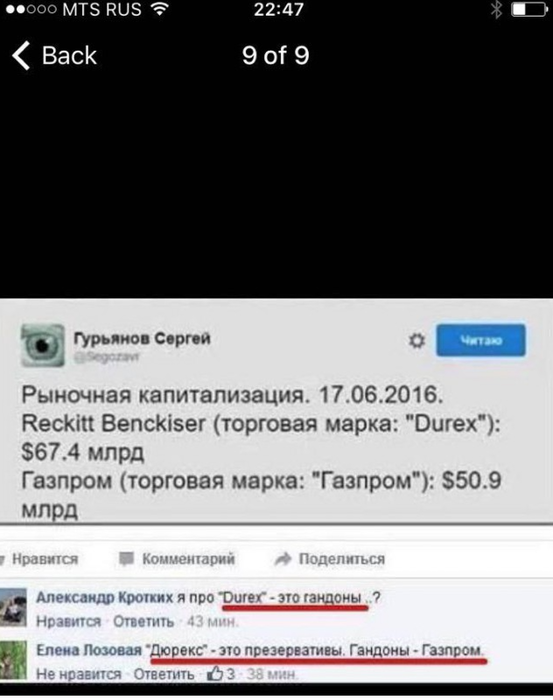The height and width of the screenshot is (700, 553).
Task: Tap the Back label text
Action: [x=69, y=56]
